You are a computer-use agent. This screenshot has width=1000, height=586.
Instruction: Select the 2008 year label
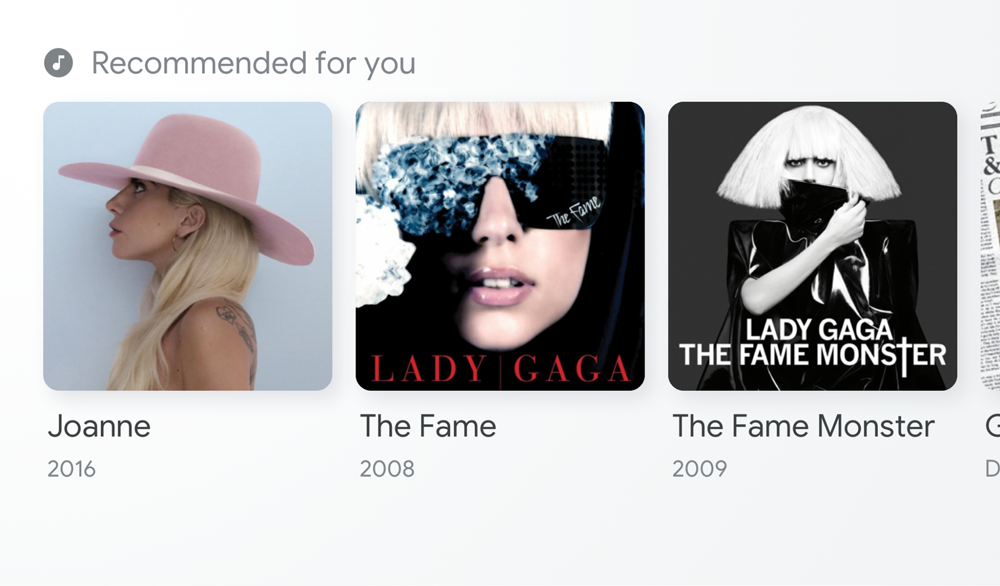pyautogui.click(x=387, y=468)
